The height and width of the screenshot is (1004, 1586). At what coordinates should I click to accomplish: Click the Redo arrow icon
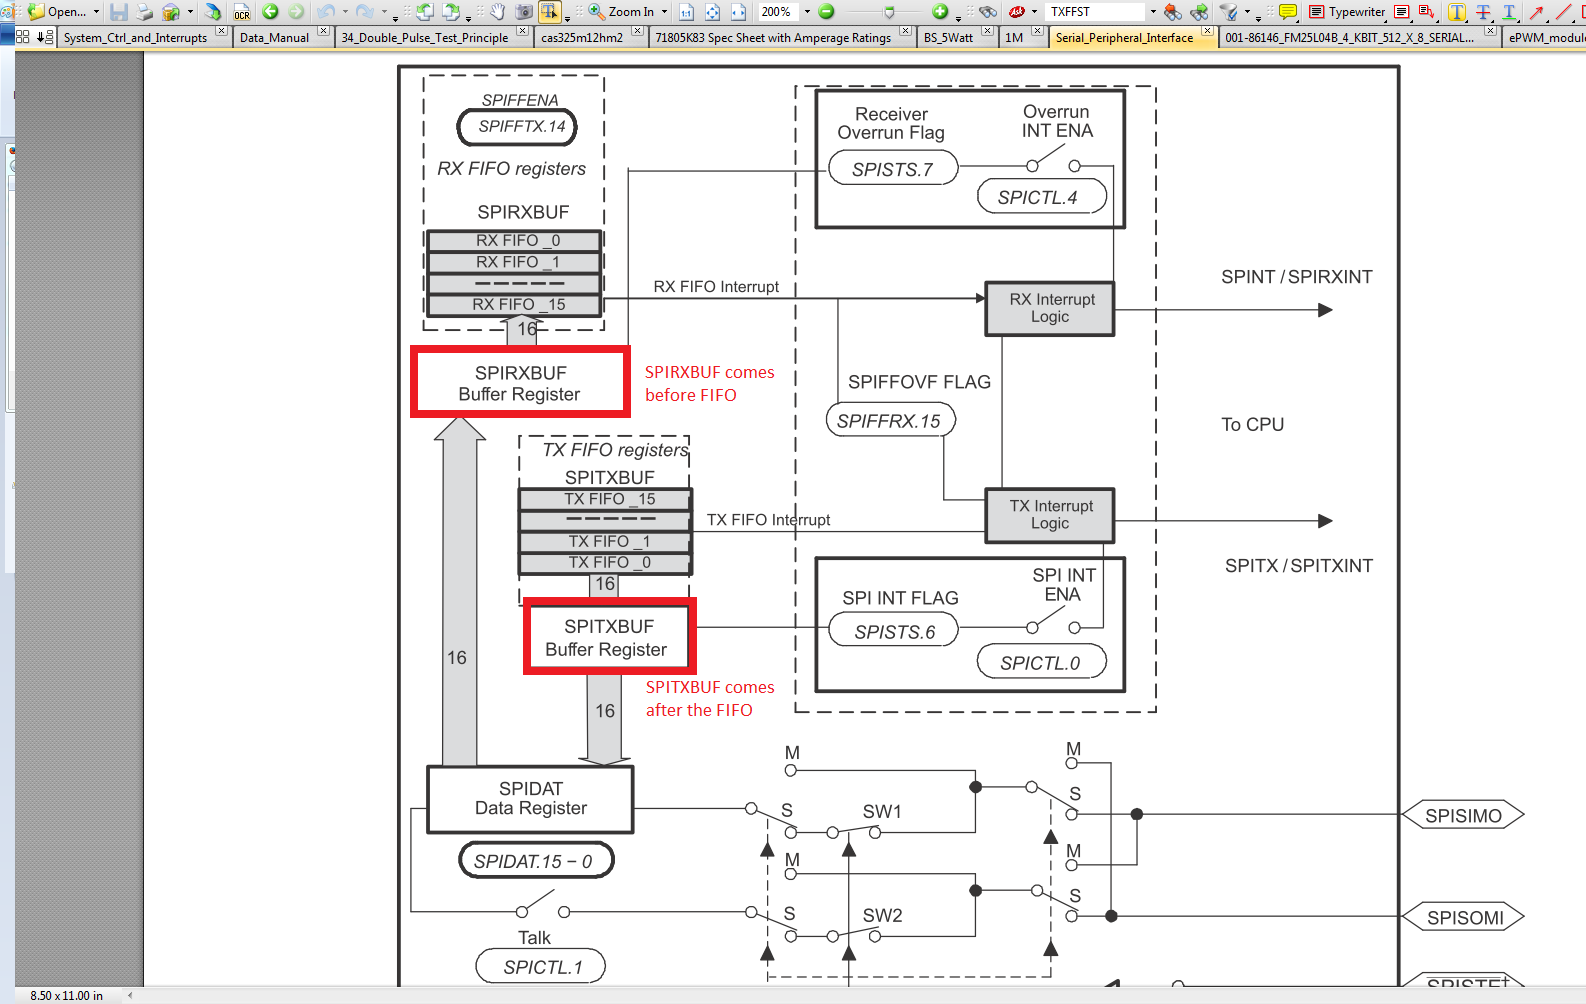click(365, 12)
